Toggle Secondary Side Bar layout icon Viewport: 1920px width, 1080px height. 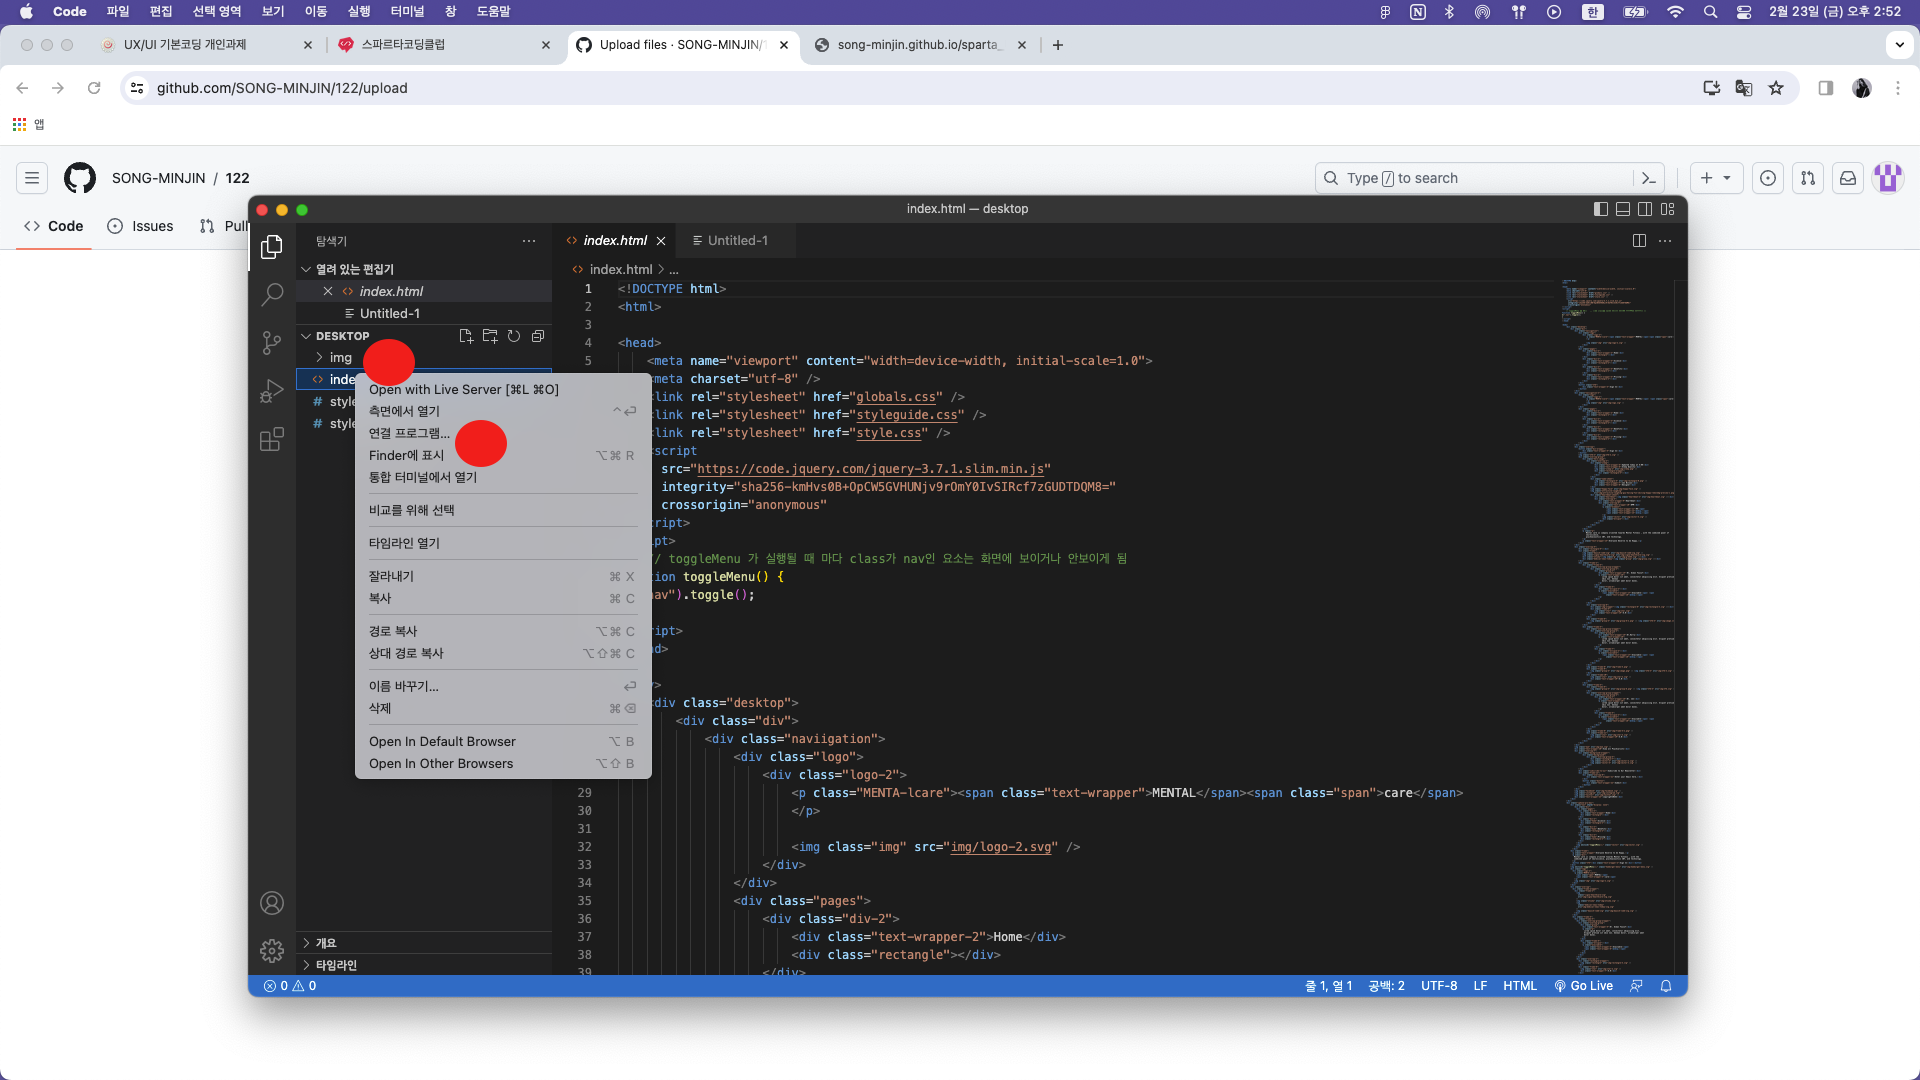(x=1645, y=209)
